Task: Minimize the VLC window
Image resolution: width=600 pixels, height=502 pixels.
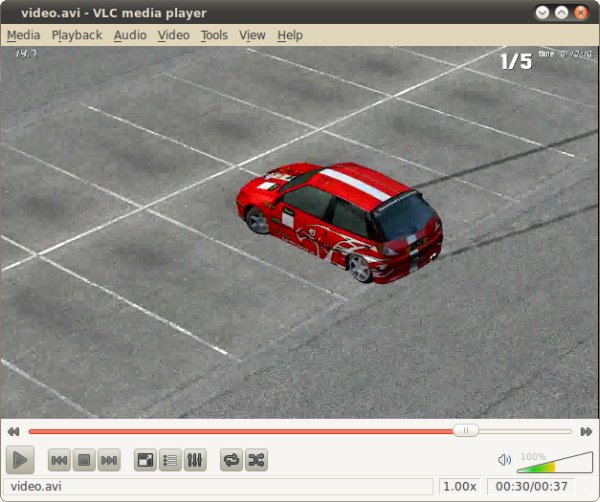Action: pos(542,13)
